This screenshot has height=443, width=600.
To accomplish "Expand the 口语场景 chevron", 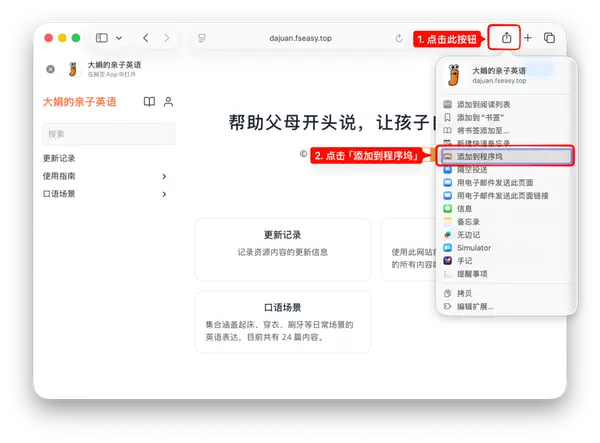I will point(164,194).
